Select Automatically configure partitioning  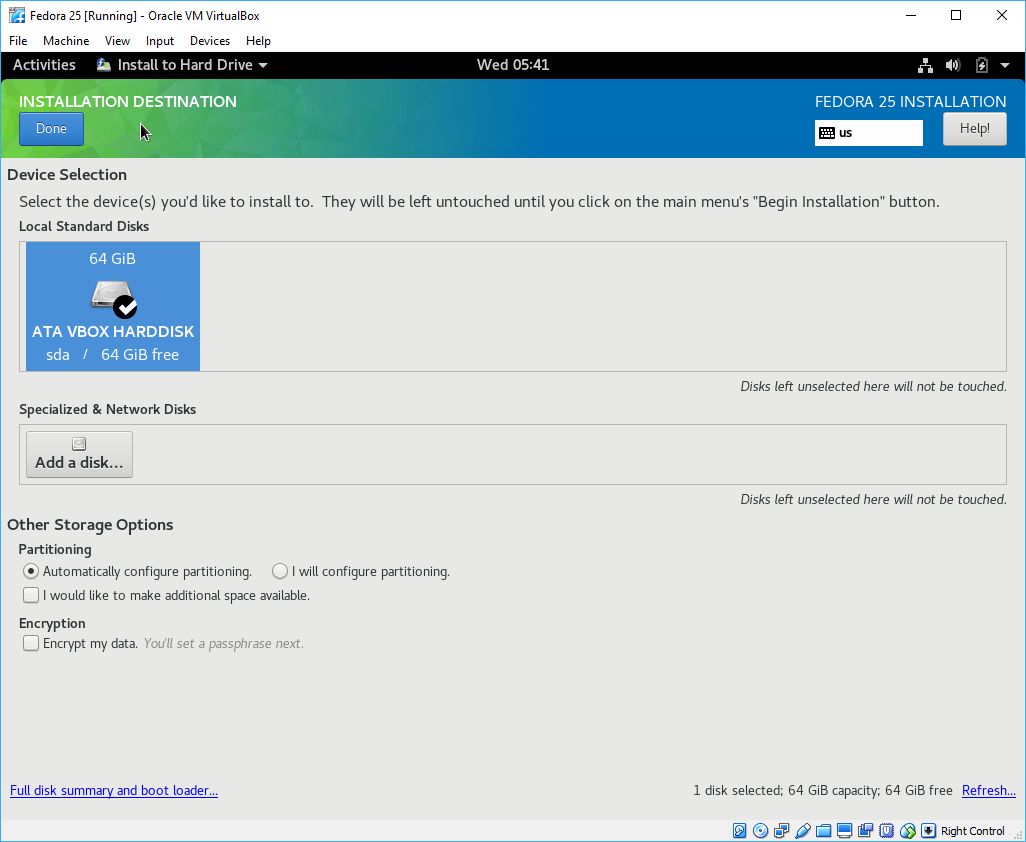(137, 571)
